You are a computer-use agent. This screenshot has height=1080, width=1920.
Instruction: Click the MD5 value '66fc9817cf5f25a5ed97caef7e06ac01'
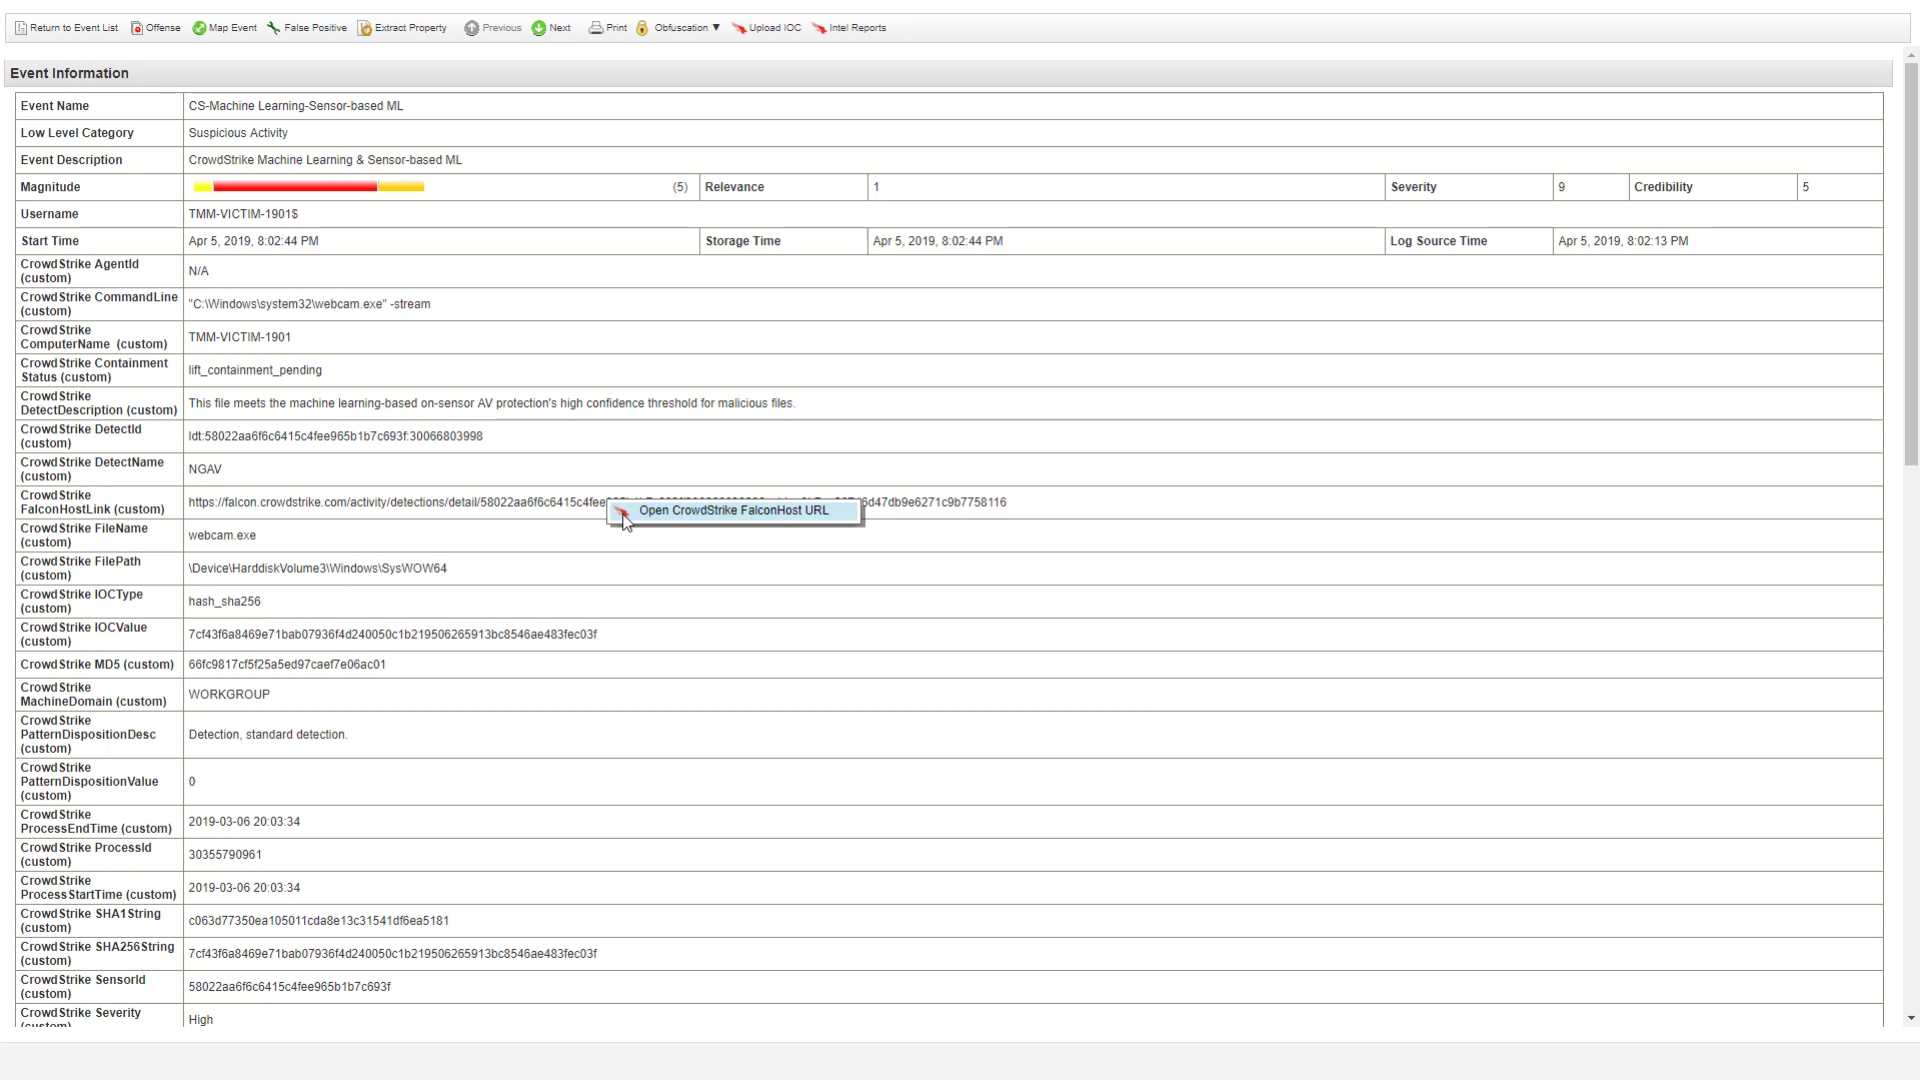pyautogui.click(x=287, y=664)
